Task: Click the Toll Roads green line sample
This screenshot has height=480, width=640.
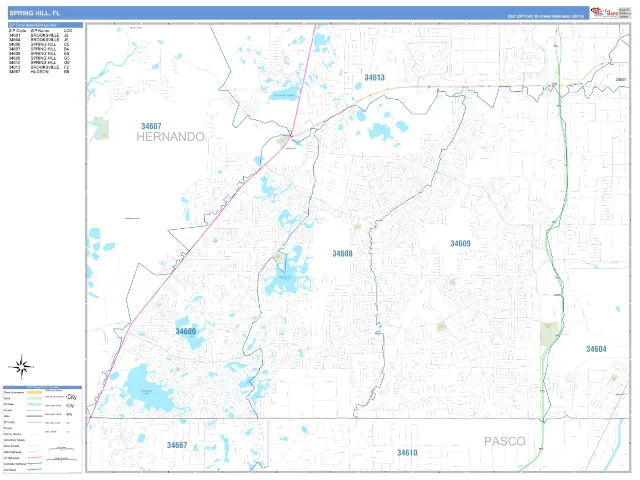Action: (34, 469)
